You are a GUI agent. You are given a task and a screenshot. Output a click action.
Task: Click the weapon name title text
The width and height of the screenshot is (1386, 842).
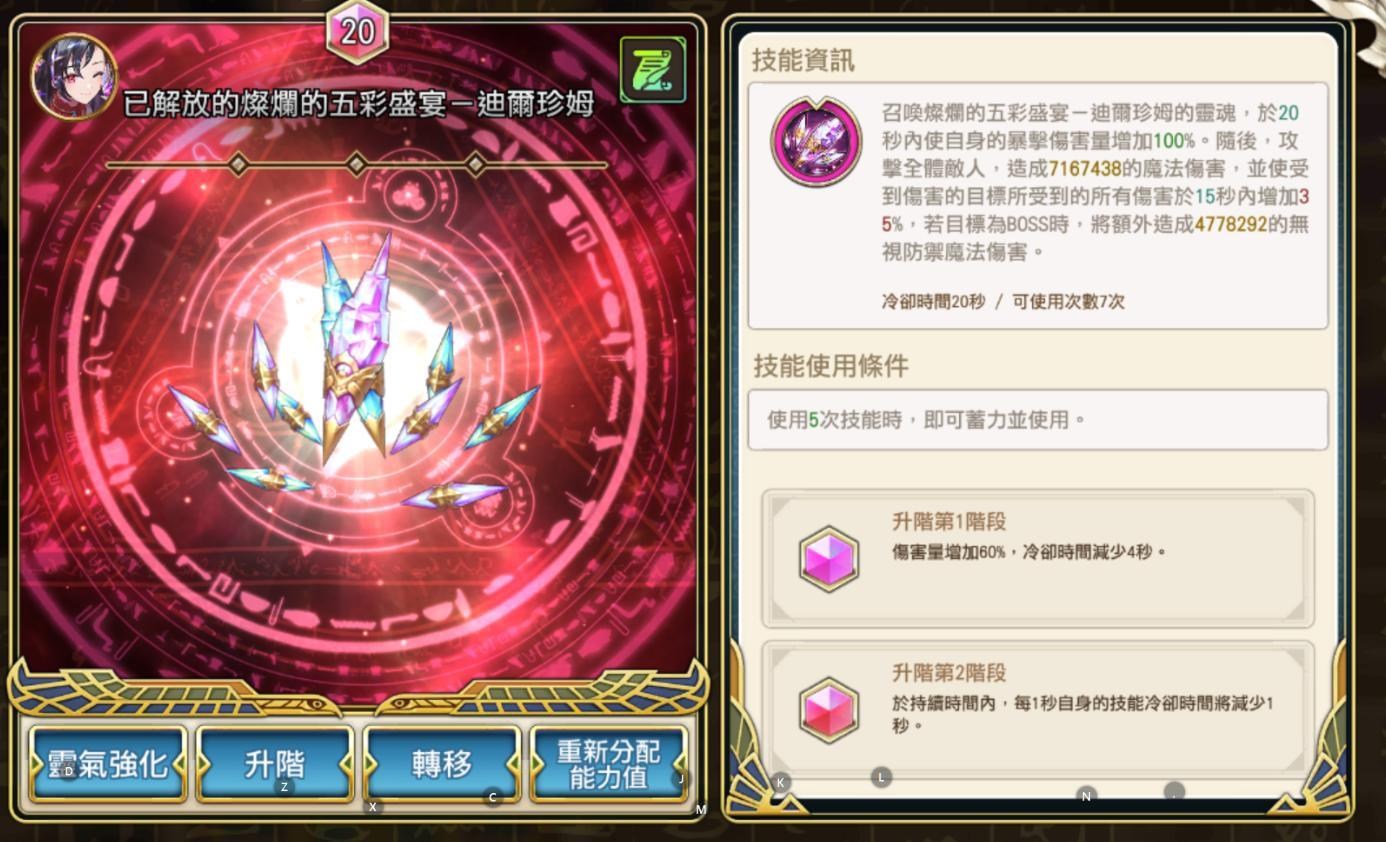(x=359, y=103)
